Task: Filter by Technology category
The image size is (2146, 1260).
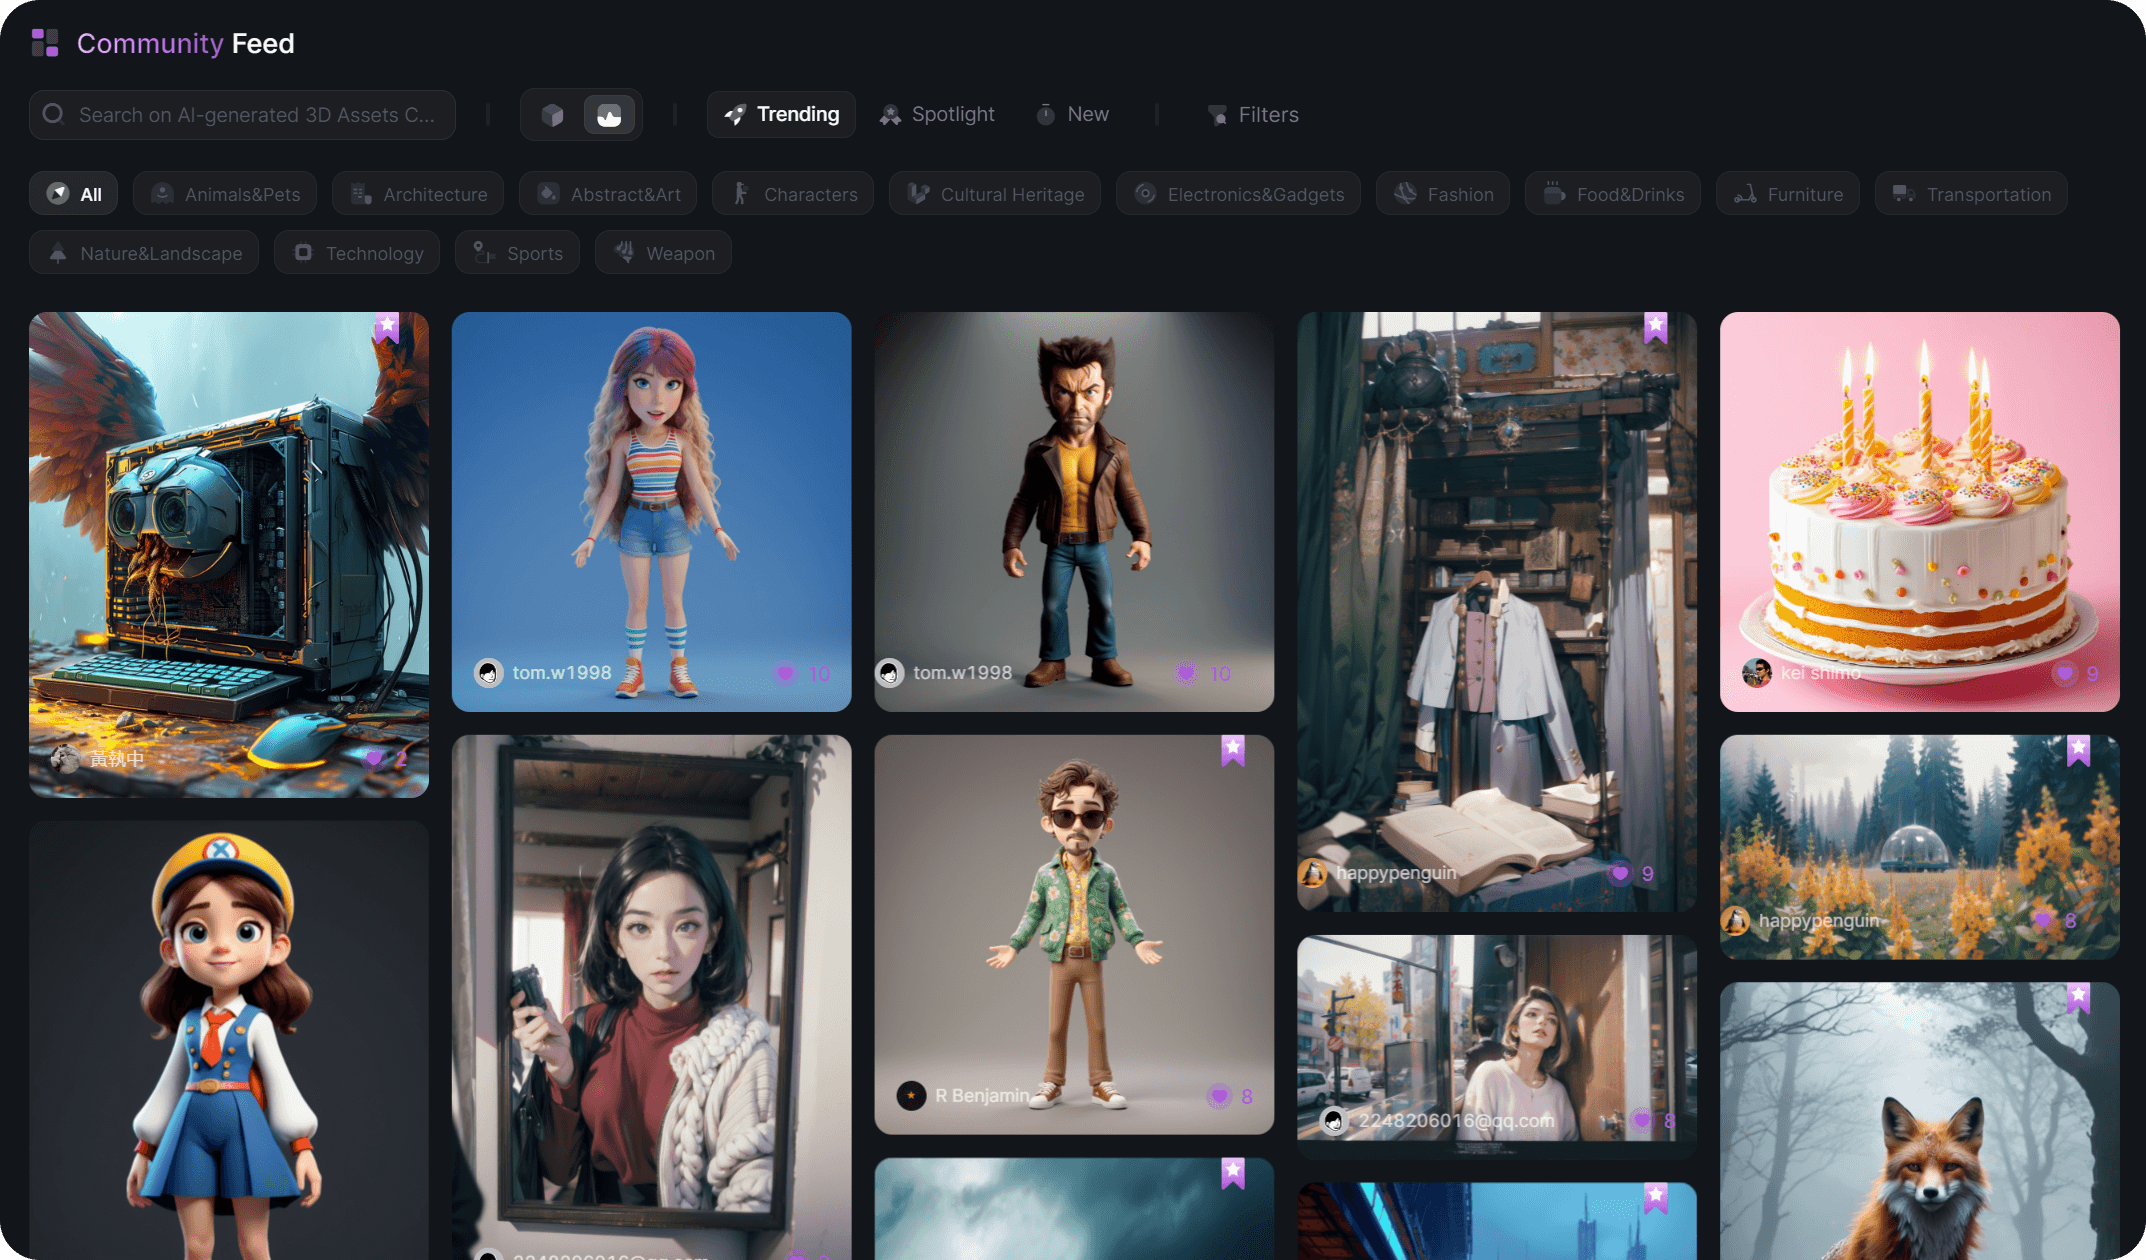Action: 357,253
